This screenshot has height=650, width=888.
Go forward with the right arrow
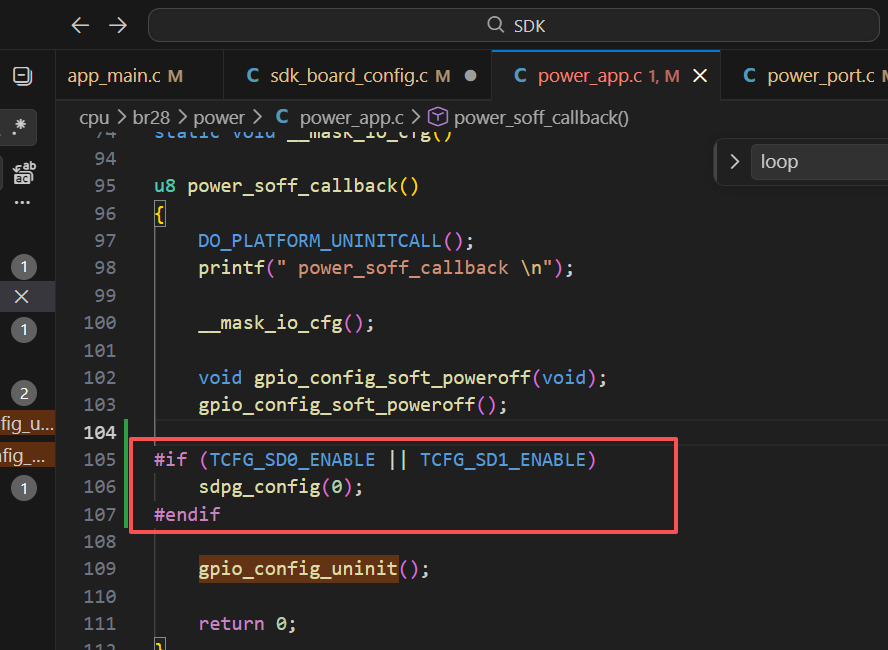(x=118, y=25)
